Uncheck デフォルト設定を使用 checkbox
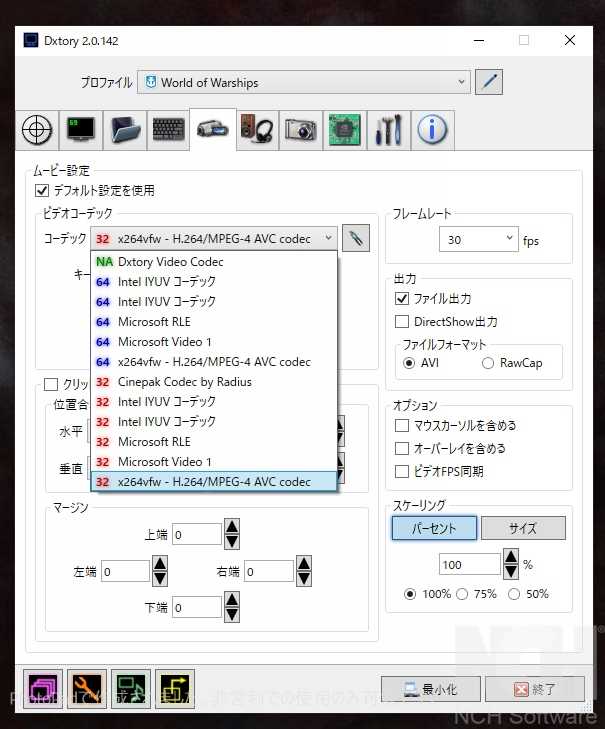 [x=42, y=191]
